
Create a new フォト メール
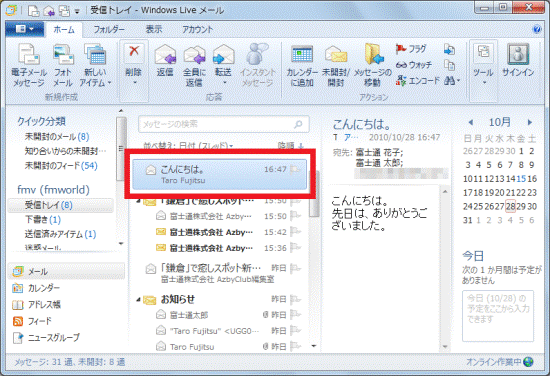click(63, 66)
